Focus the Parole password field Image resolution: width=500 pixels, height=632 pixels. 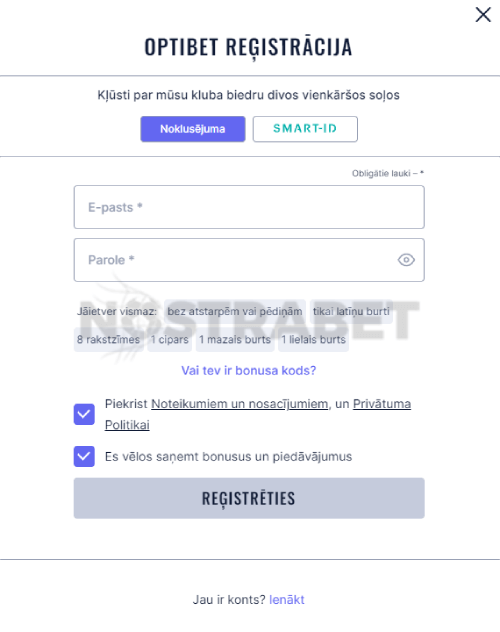click(x=249, y=260)
